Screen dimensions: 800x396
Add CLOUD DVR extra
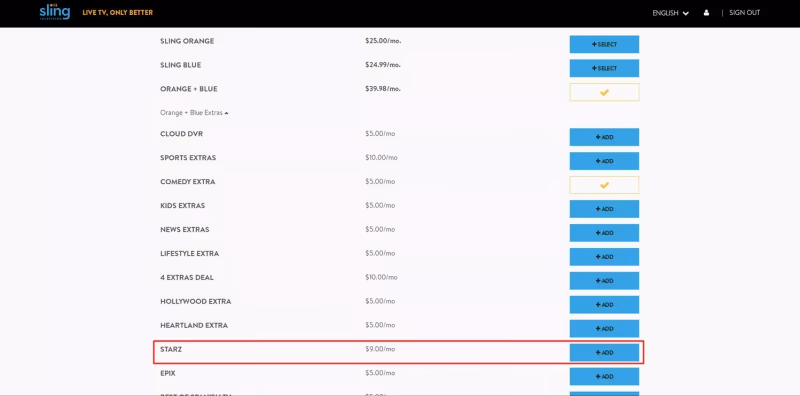(604, 137)
